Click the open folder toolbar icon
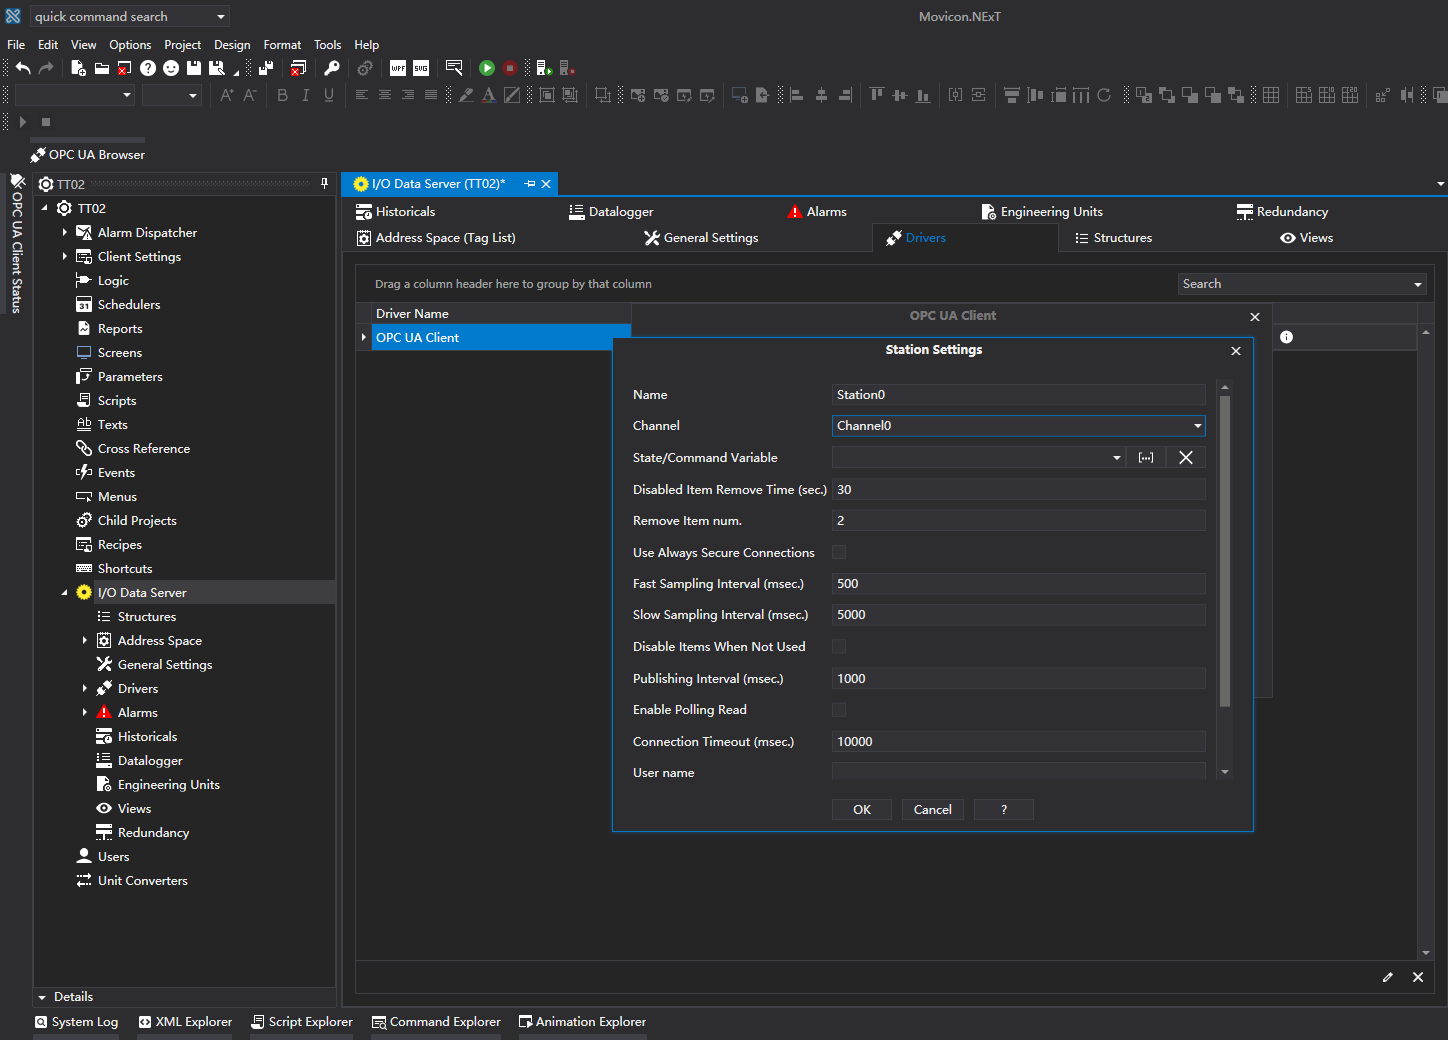Image resolution: width=1448 pixels, height=1040 pixels. pos(102,68)
